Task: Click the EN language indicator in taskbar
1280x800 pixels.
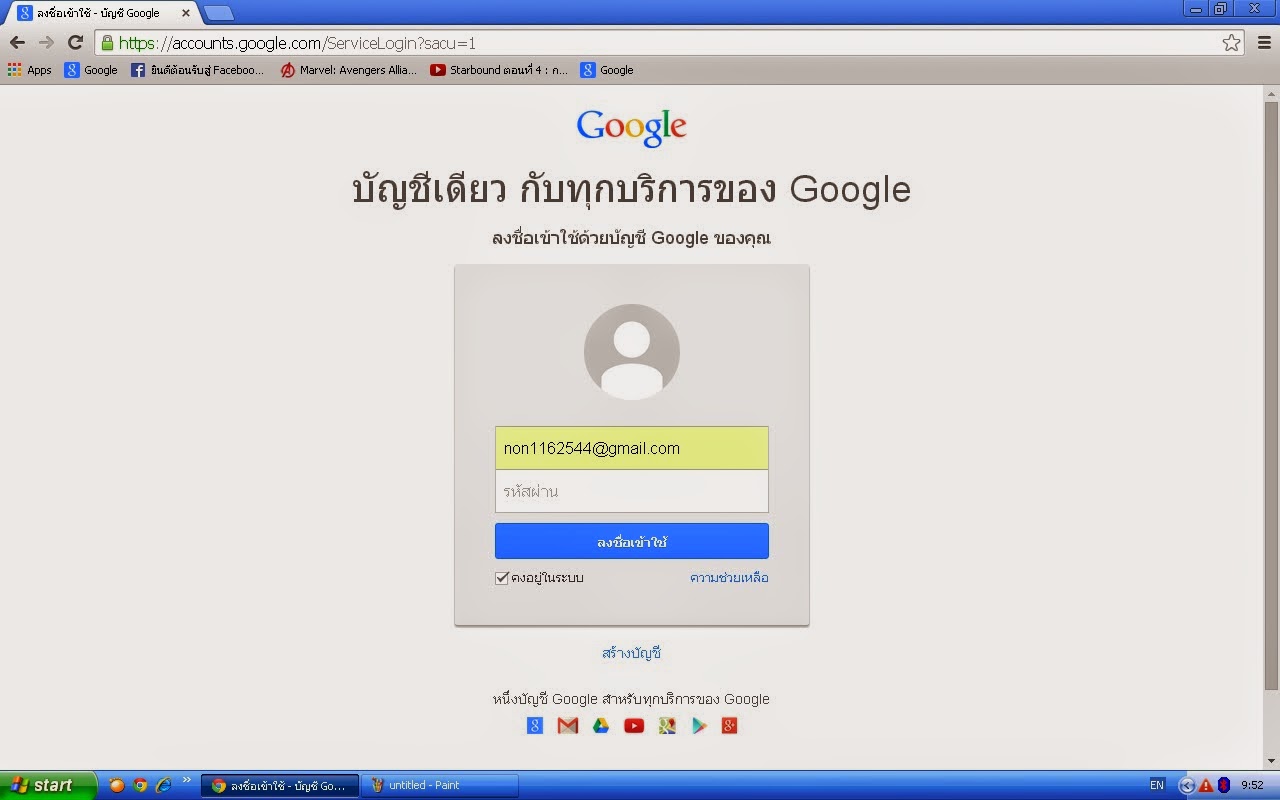Action: [x=1157, y=785]
